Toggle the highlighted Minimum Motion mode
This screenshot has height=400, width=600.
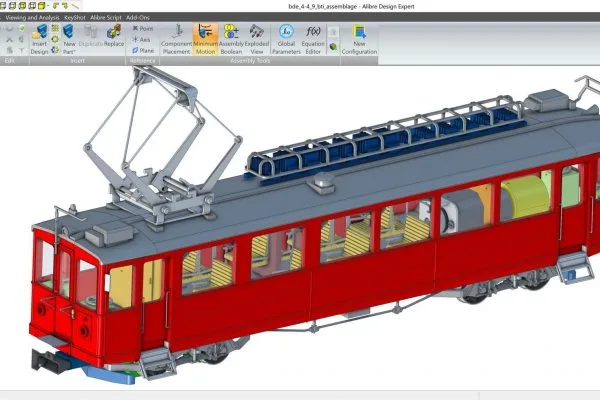(x=205, y=39)
